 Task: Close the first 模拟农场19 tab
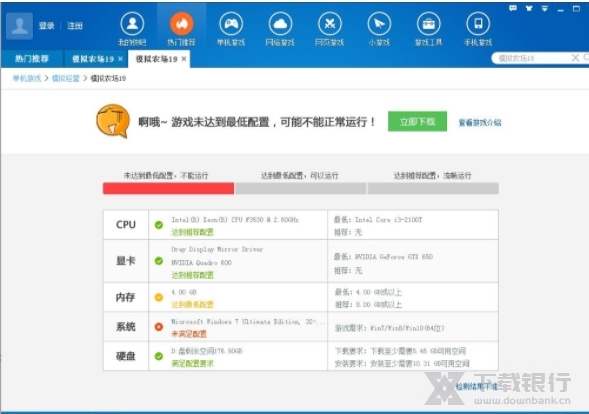pyautogui.click(x=120, y=59)
